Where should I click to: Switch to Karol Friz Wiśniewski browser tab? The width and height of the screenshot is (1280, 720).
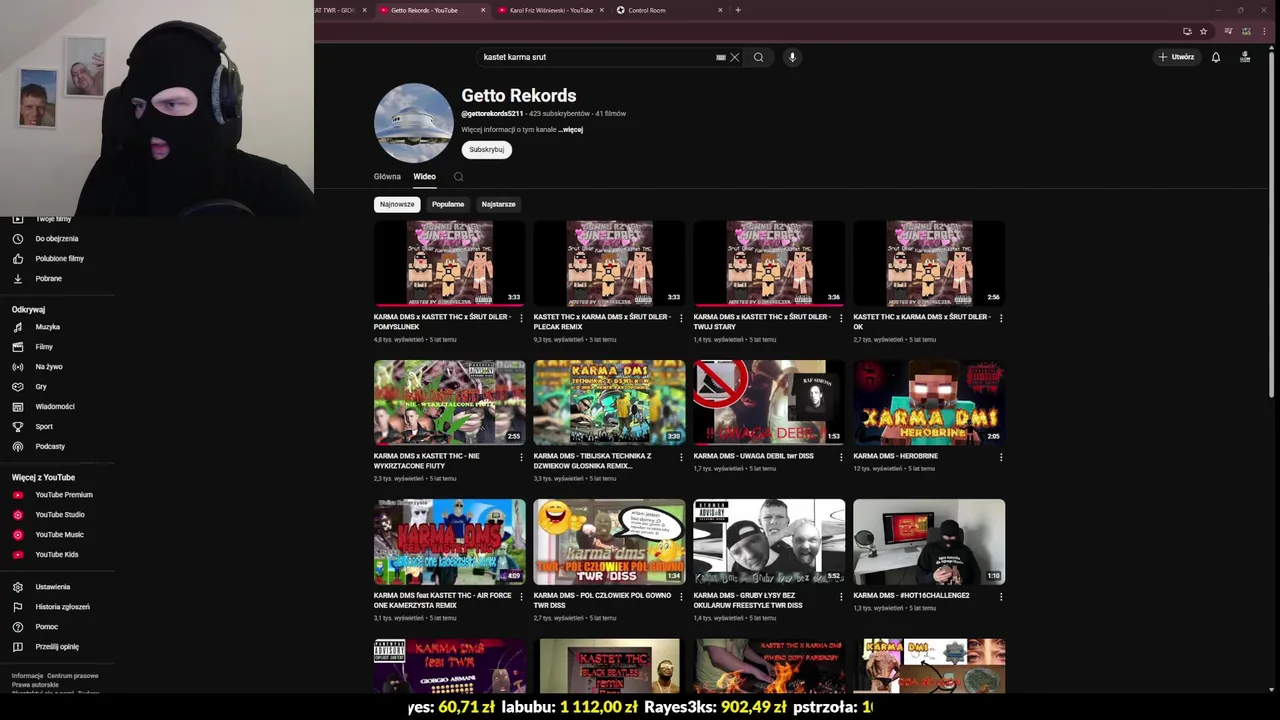[551, 10]
